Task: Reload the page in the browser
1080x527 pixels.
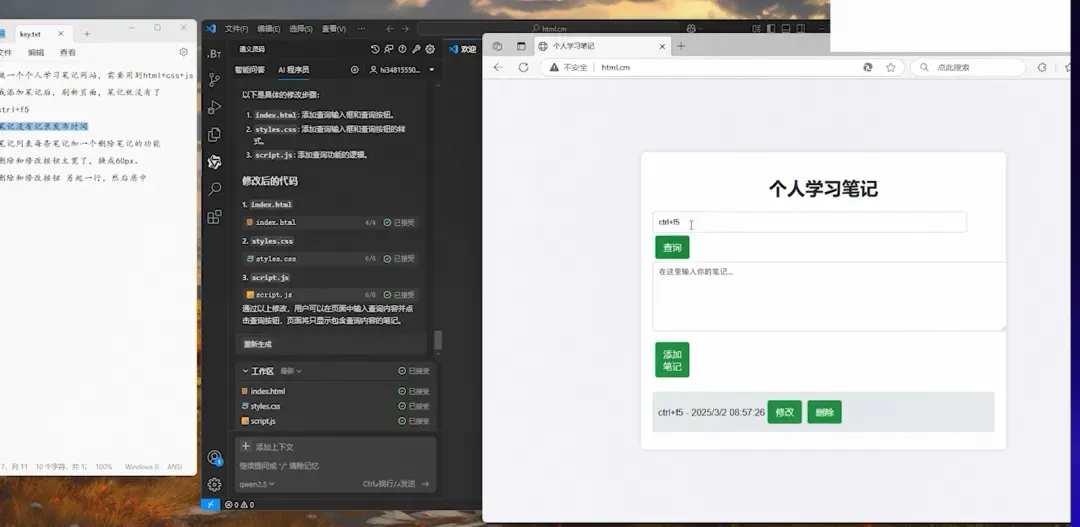Action: pyautogui.click(x=523, y=68)
